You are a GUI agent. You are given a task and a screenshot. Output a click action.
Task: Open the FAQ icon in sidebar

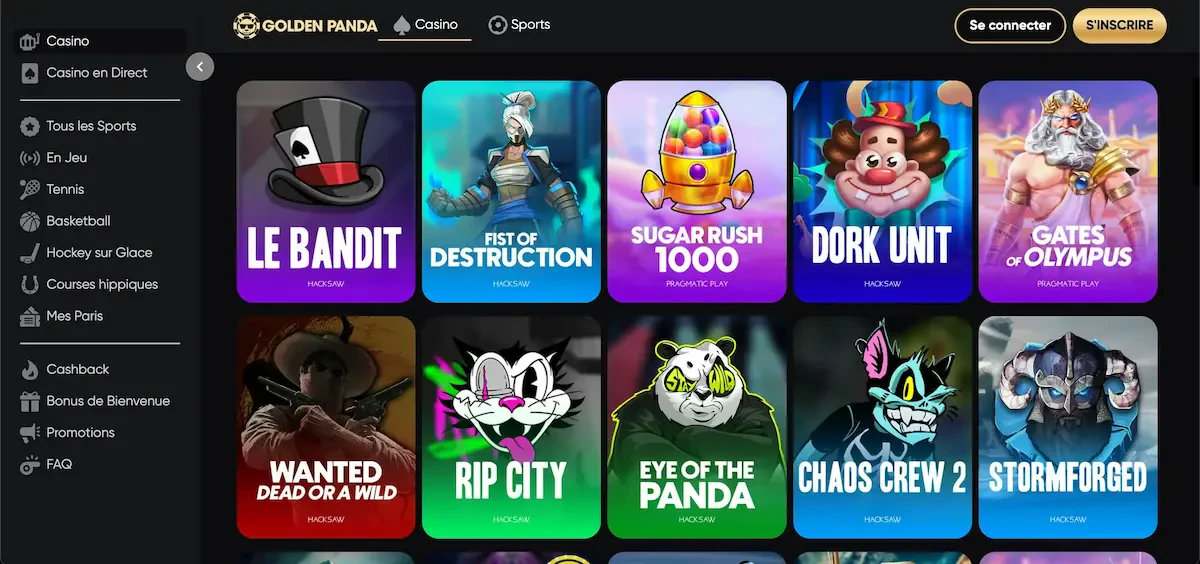tap(29, 465)
